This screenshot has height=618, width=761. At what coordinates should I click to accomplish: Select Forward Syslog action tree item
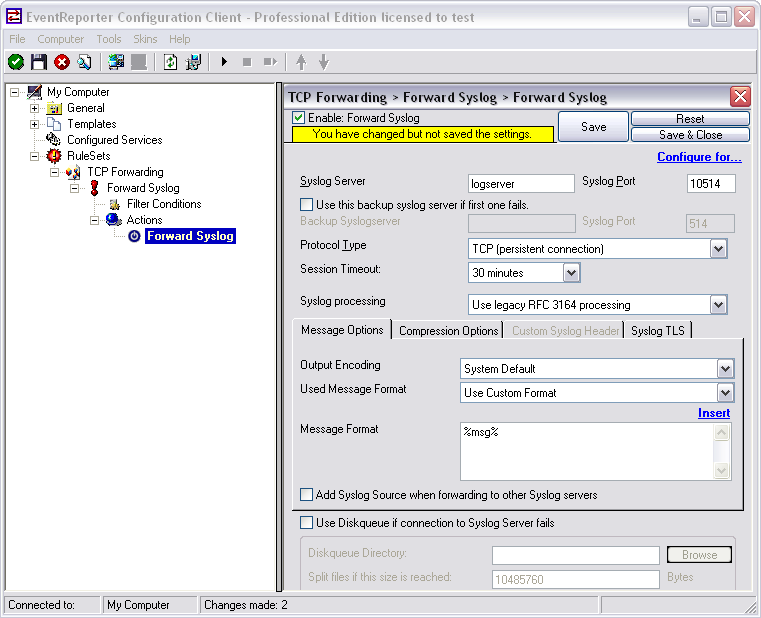coord(190,236)
